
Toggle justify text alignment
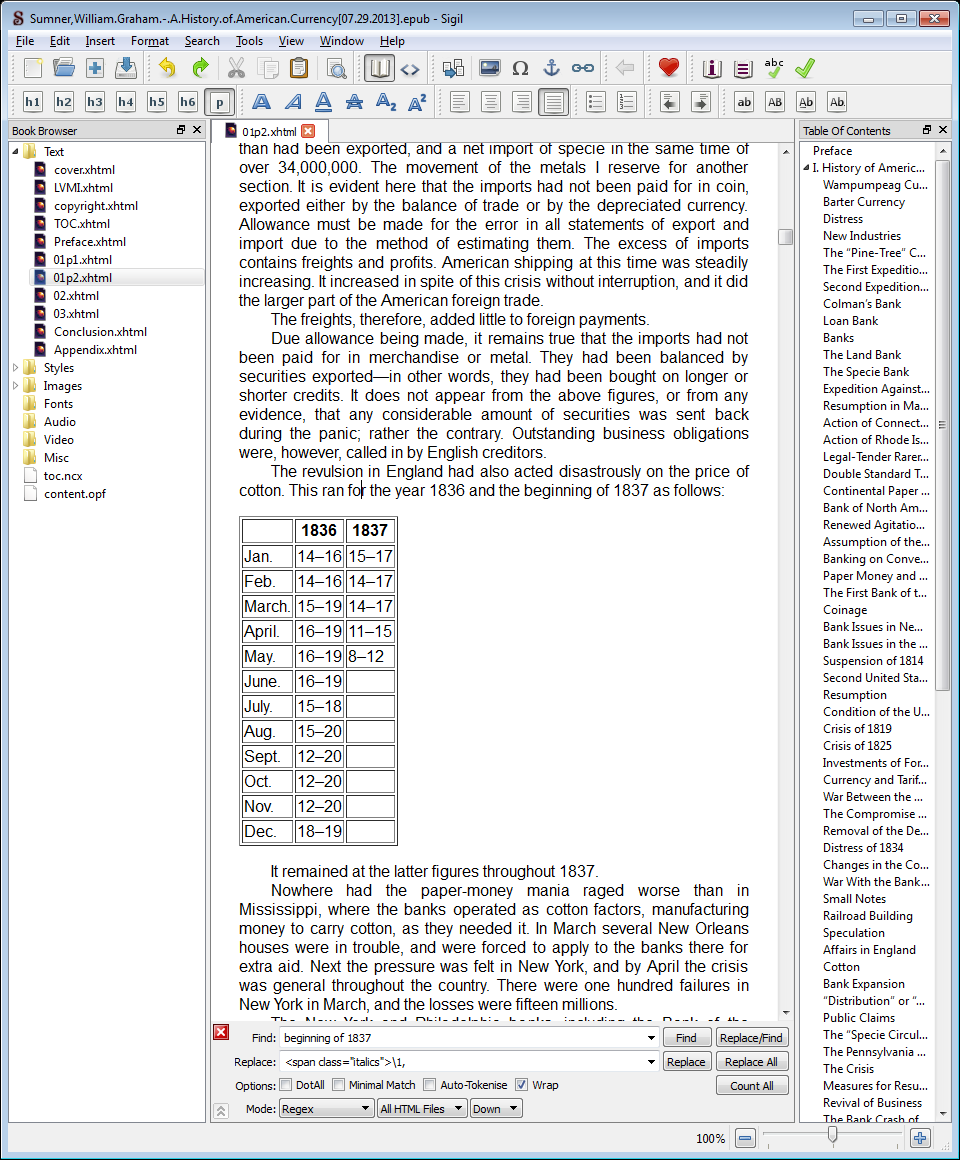[x=553, y=102]
